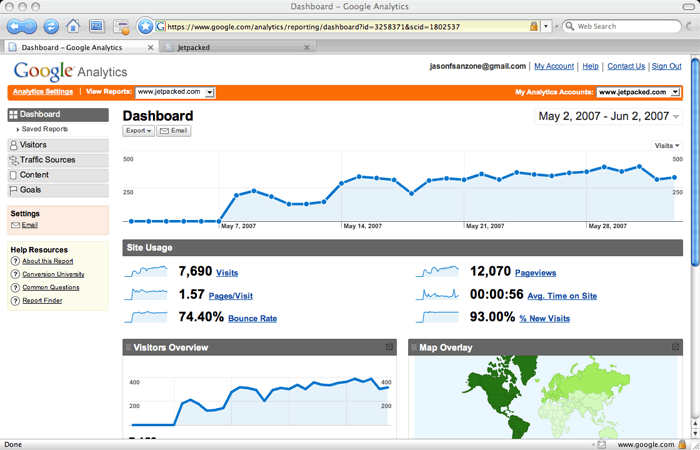Open the My Analytics Accounts dropdown
Image resolution: width=700 pixels, height=450 pixels.
[639, 92]
